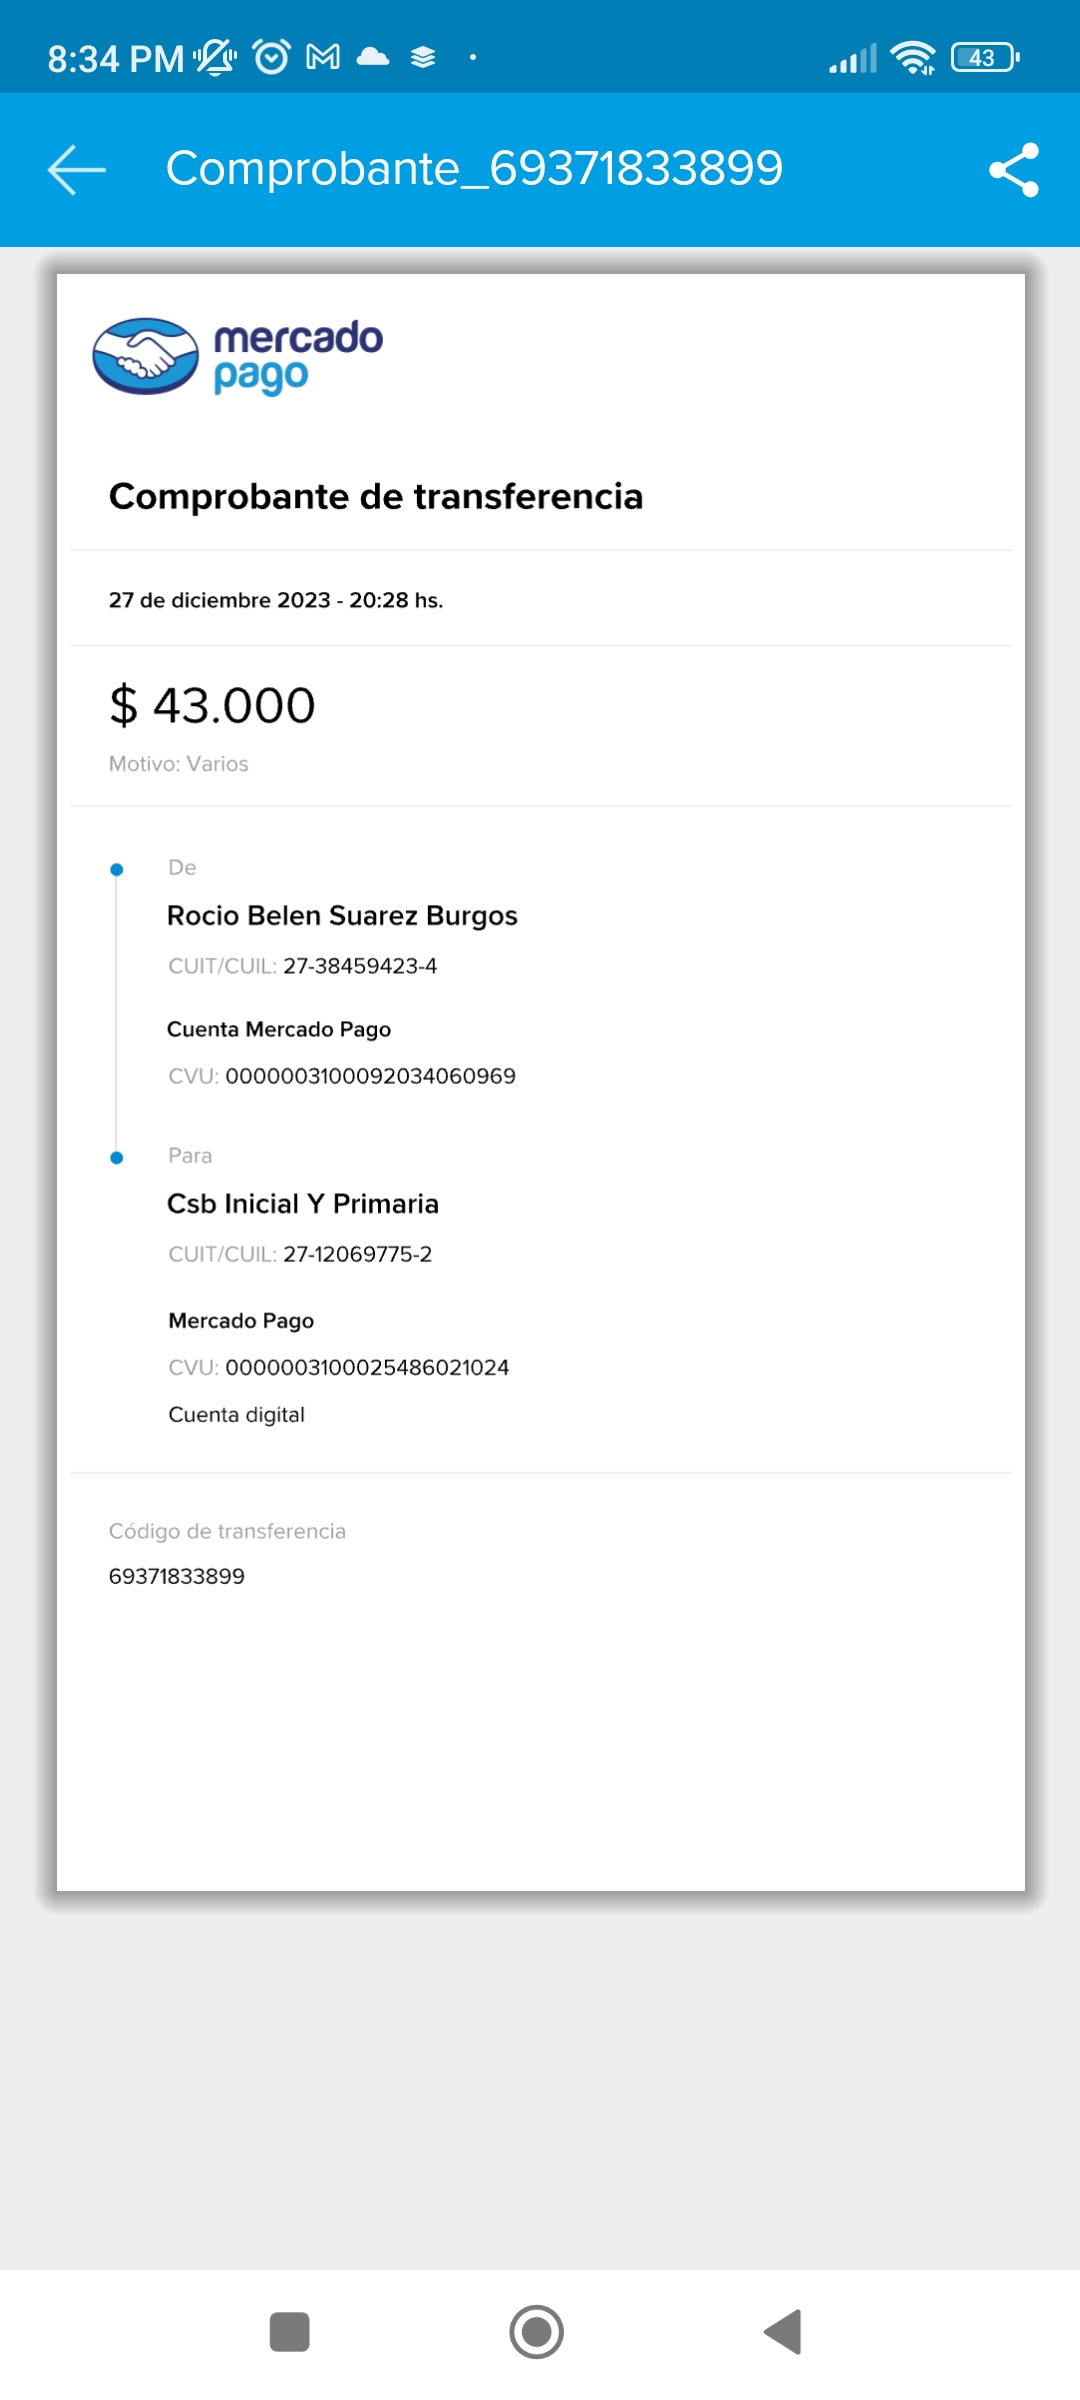The width and height of the screenshot is (1080, 2400).
Task: Tap the Comprobante de transferencia heading
Action: pyautogui.click(x=376, y=497)
